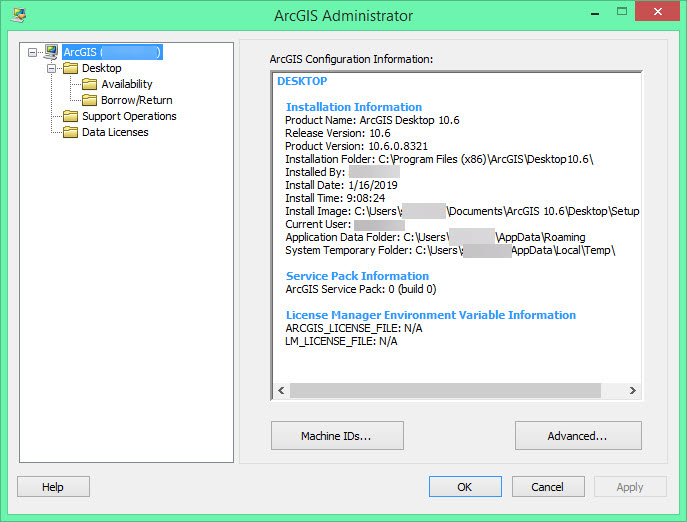Collapse the ArcGIS root tree node
Screen dimensions: 687x522
point(32,53)
